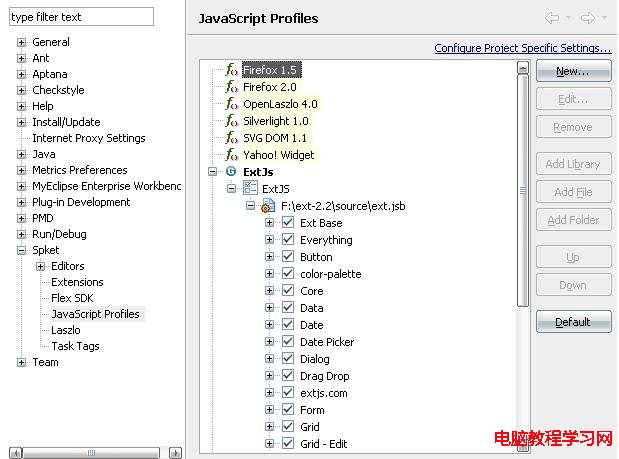Collapse the ExtJs profile node
Image resolution: width=619 pixels, height=459 pixels.
[212, 172]
